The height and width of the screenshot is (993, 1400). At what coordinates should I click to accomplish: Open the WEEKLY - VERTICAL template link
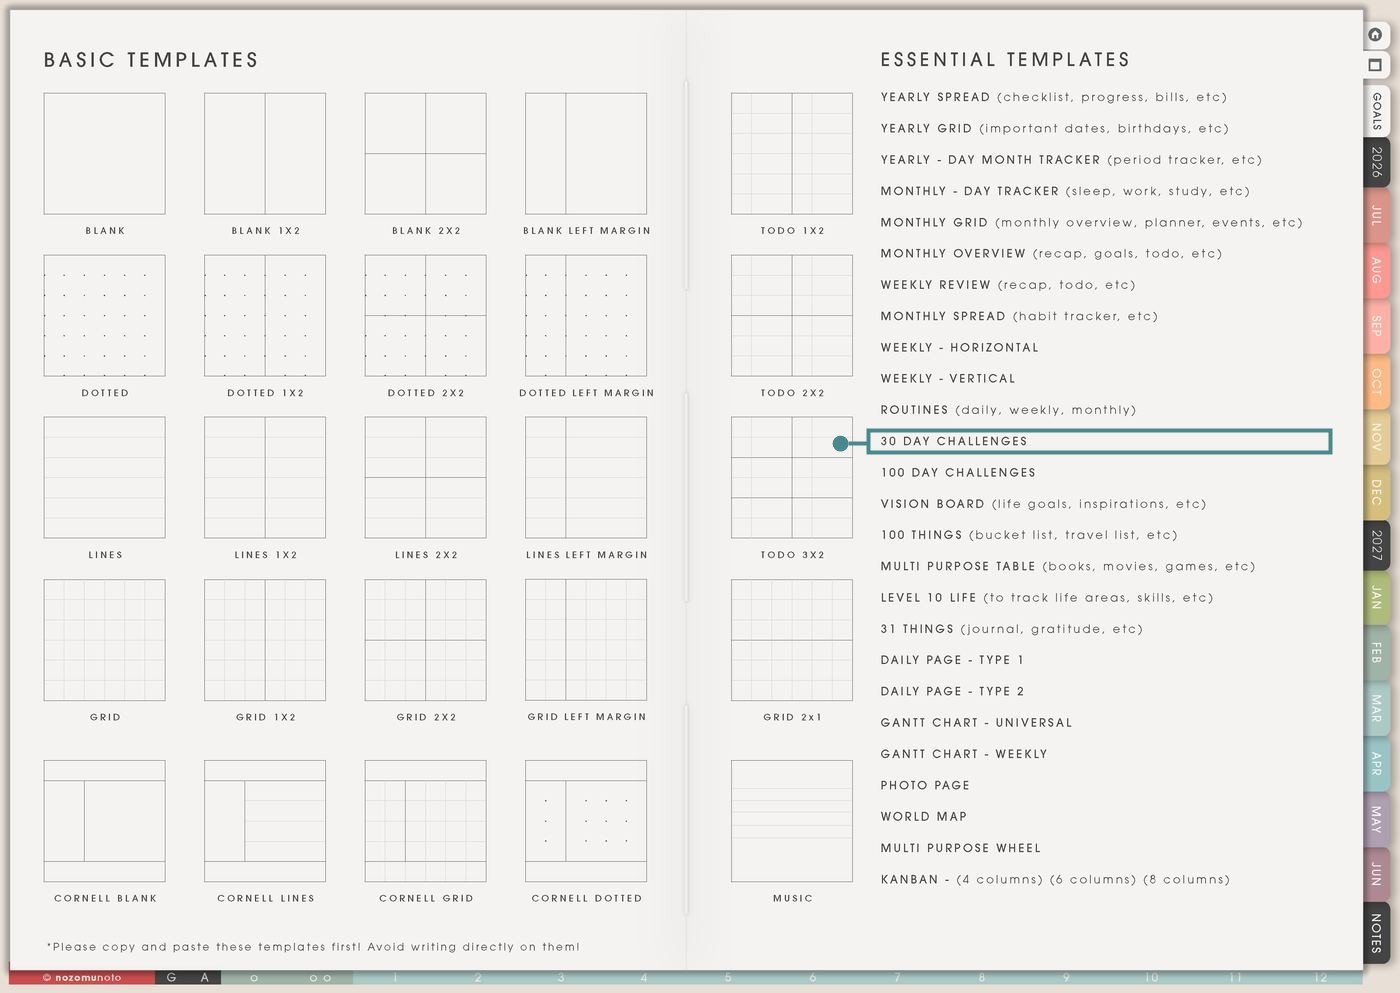pyautogui.click(x=948, y=378)
